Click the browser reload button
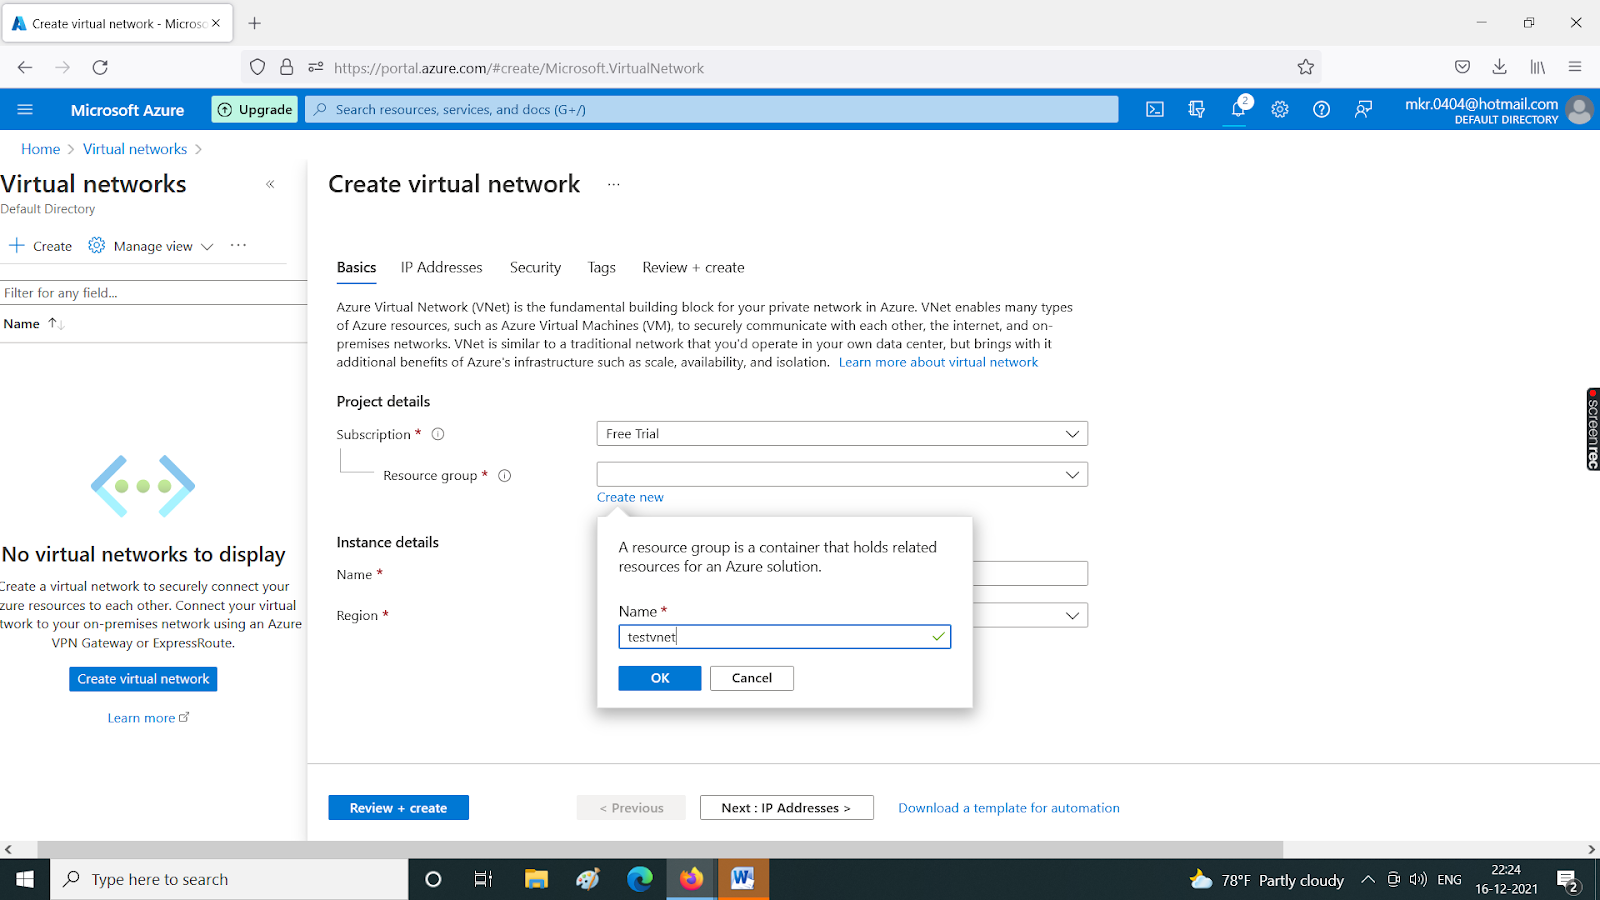The width and height of the screenshot is (1600, 900). 100,68
